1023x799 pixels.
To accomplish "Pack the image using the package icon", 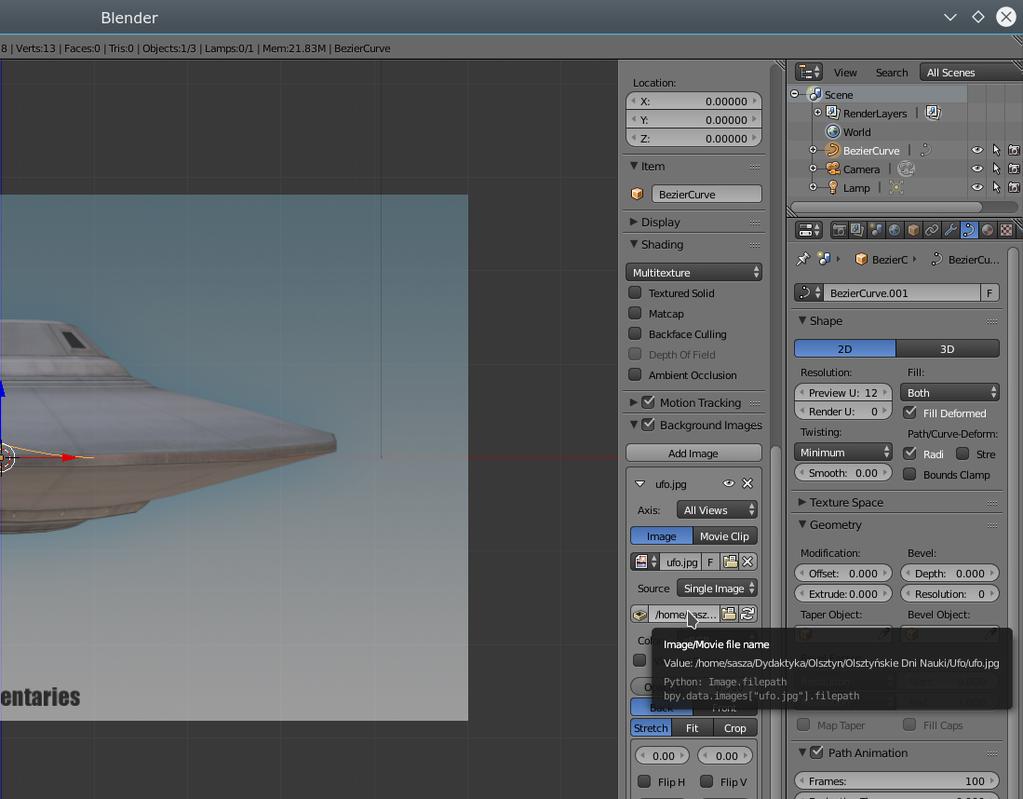I will (x=640, y=614).
